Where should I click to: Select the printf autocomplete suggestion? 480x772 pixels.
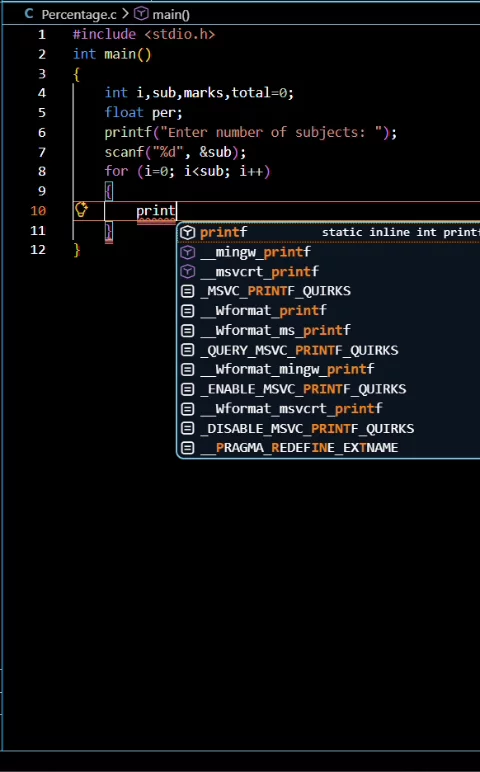(x=329, y=232)
